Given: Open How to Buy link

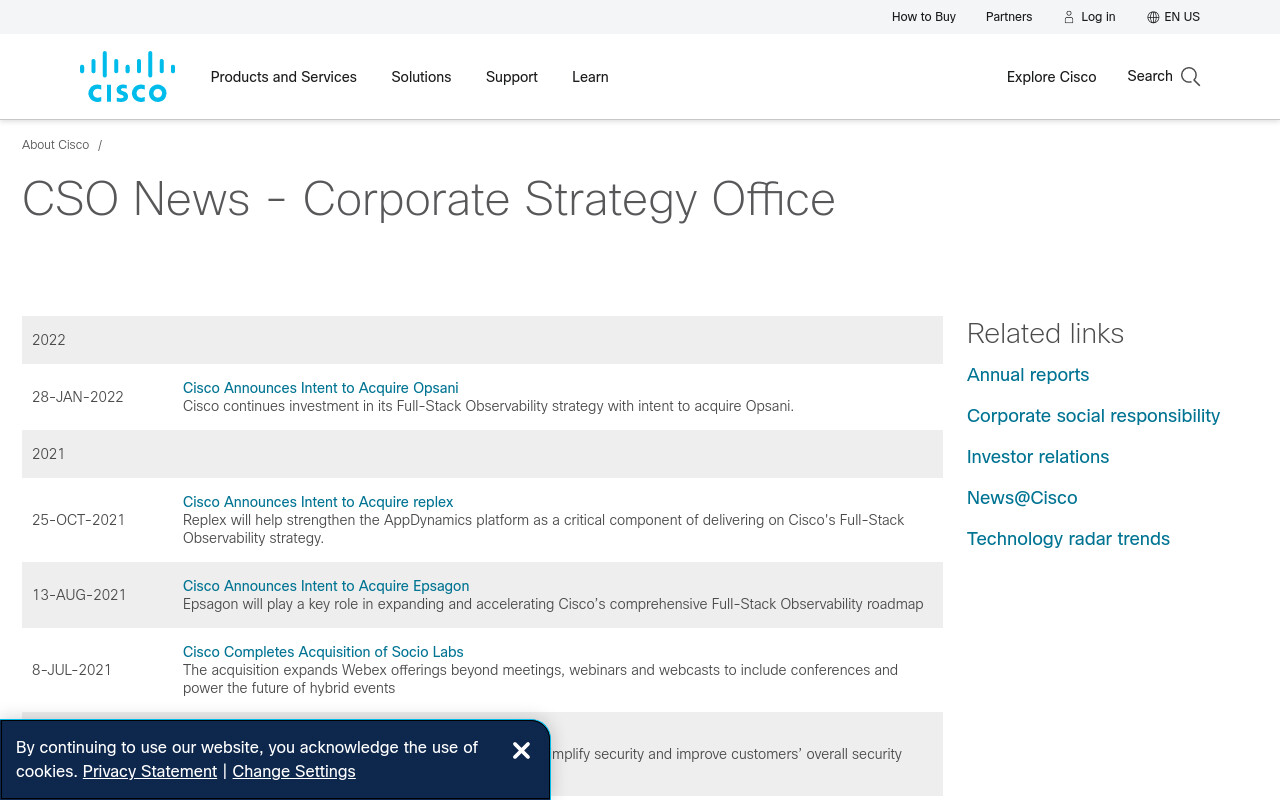Looking at the screenshot, I should pos(924,17).
